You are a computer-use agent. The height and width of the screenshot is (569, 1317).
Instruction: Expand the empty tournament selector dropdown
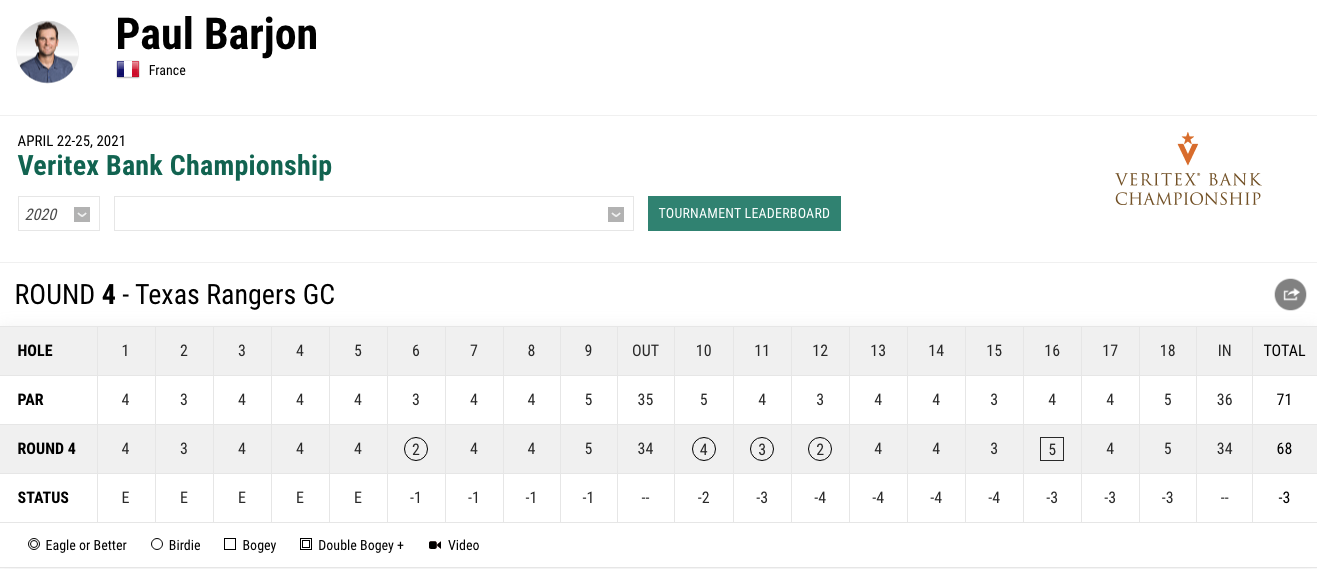pos(373,214)
